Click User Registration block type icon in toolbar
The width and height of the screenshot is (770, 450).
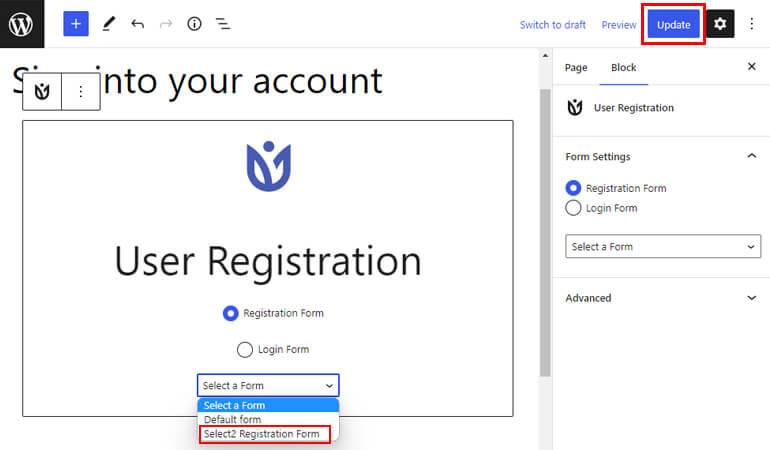click(x=42, y=91)
